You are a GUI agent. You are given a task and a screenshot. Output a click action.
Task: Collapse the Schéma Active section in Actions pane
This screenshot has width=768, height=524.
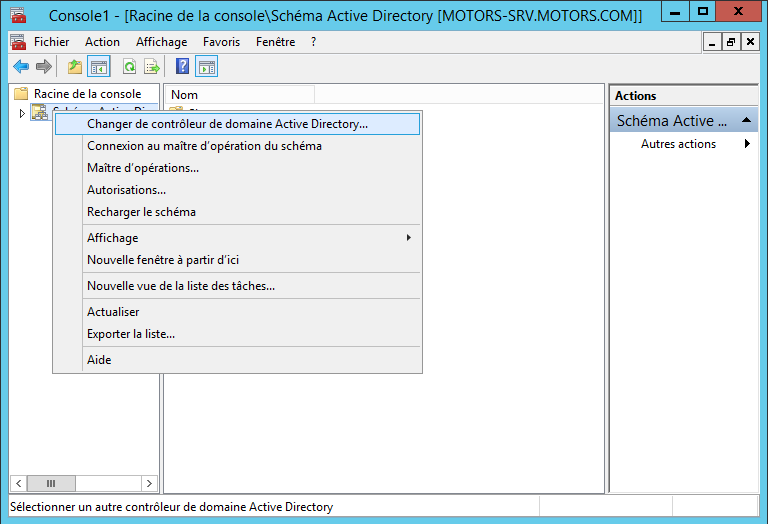click(x=745, y=121)
